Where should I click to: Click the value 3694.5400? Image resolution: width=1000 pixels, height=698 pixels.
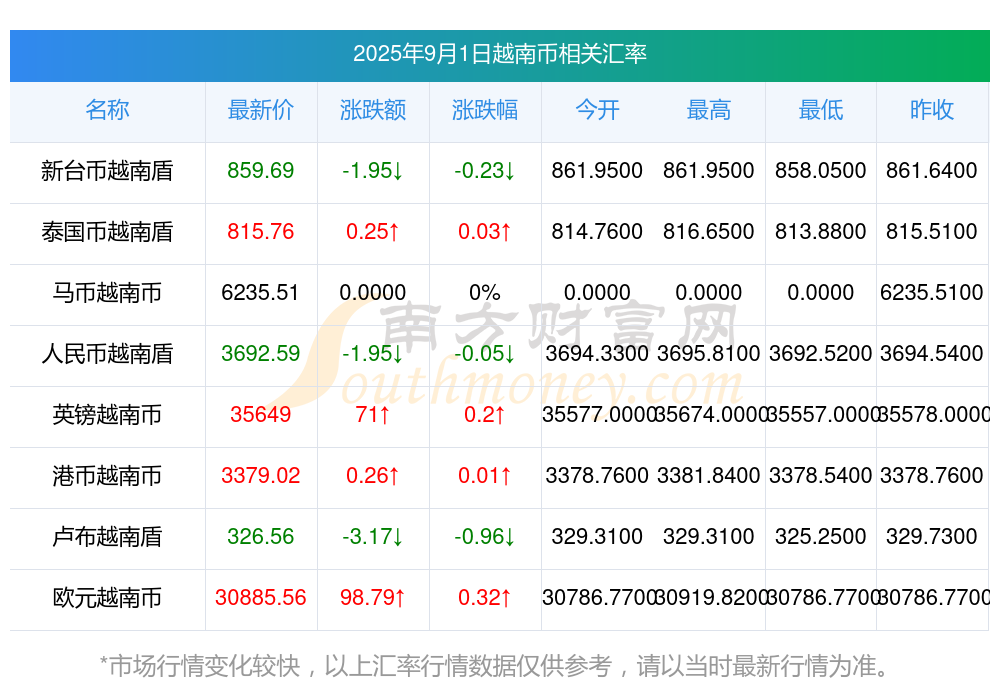pyautogui.click(x=932, y=353)
